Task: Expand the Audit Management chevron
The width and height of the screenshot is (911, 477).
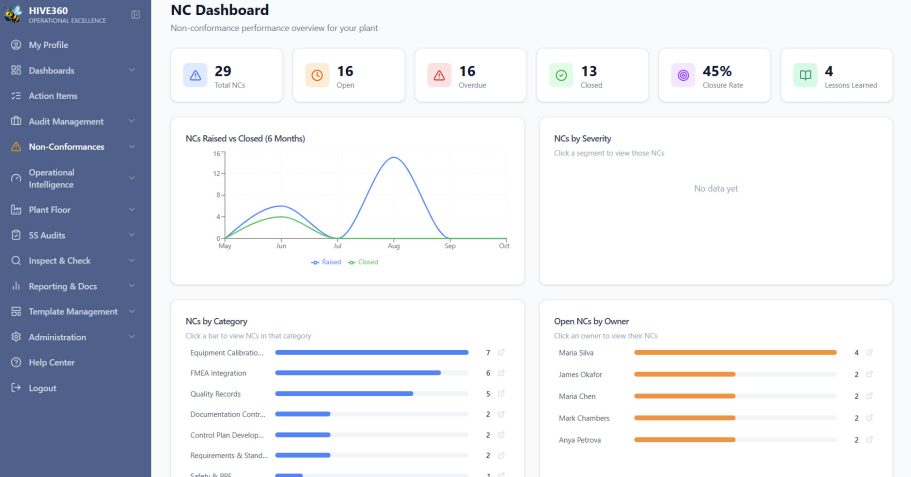Action: pyautogui.click(x=132, y=121)
